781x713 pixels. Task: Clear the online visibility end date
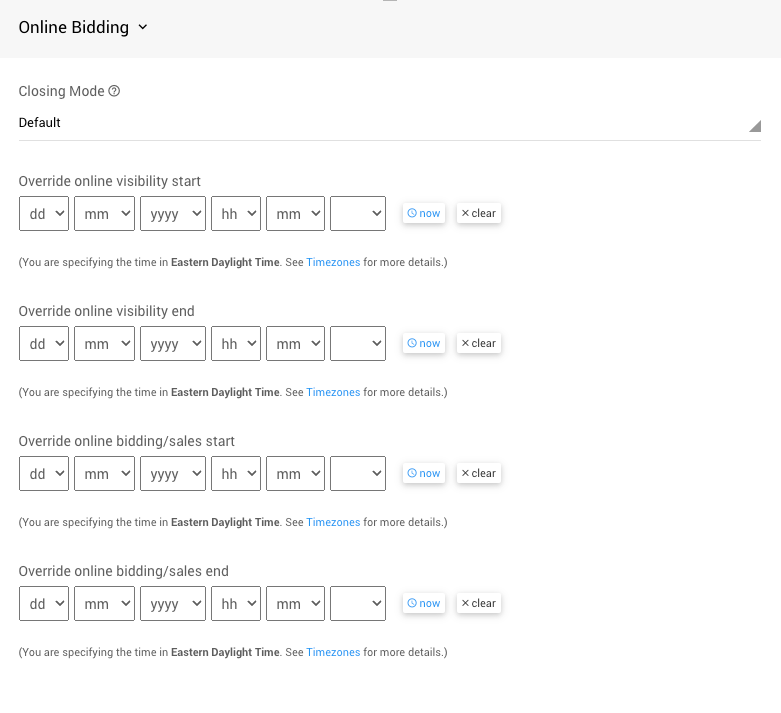tap(478, 343)
